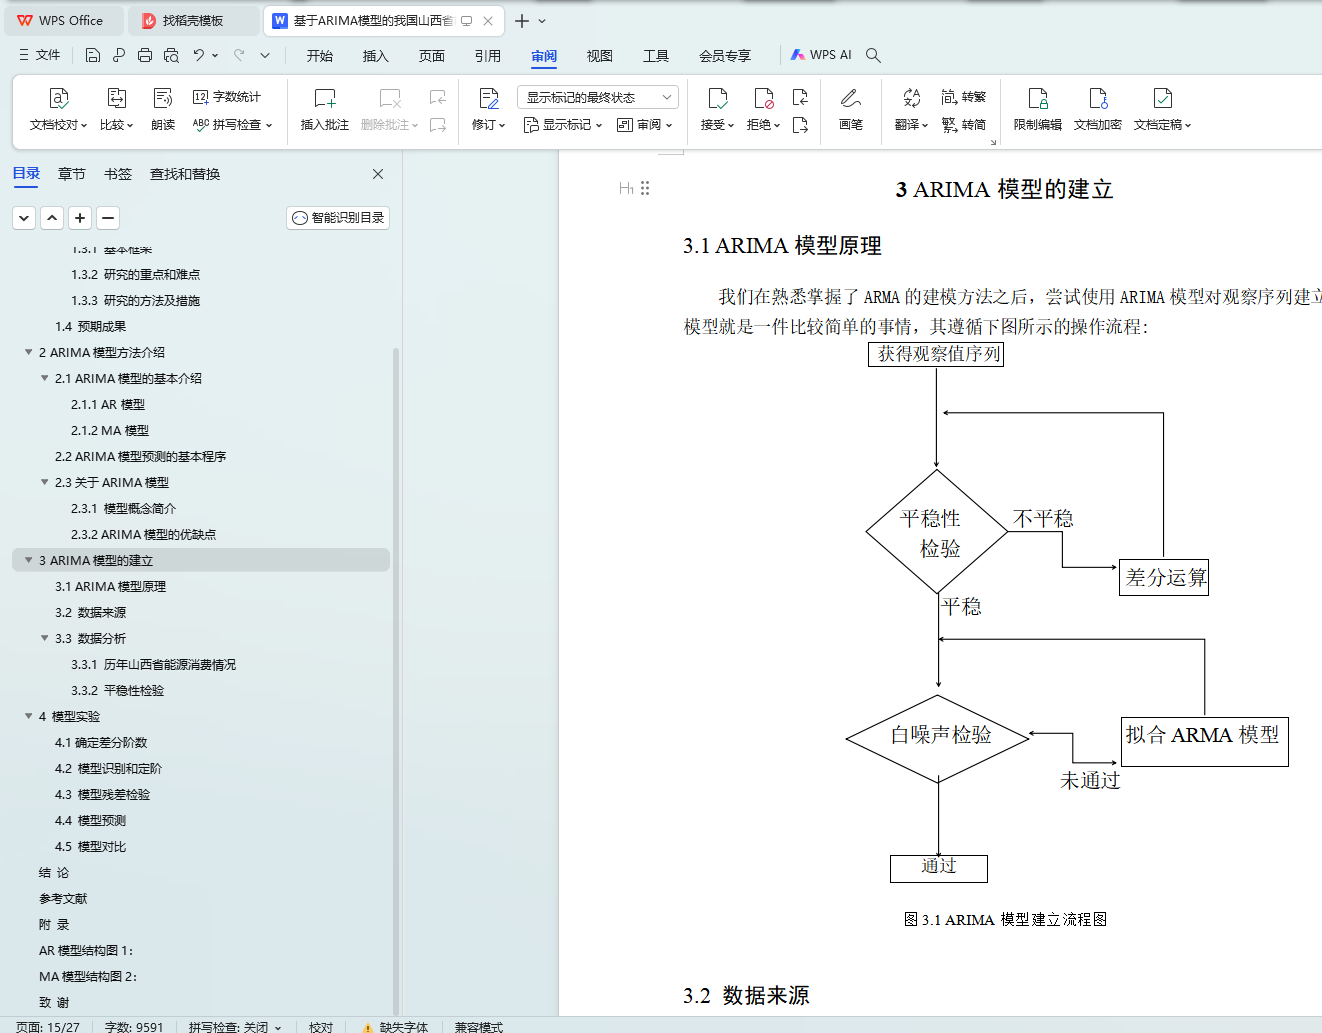The width and height of the screenshot is (1322, 1033).
Task: Click the up arrow button in outline pane
Action: [52, 217]
